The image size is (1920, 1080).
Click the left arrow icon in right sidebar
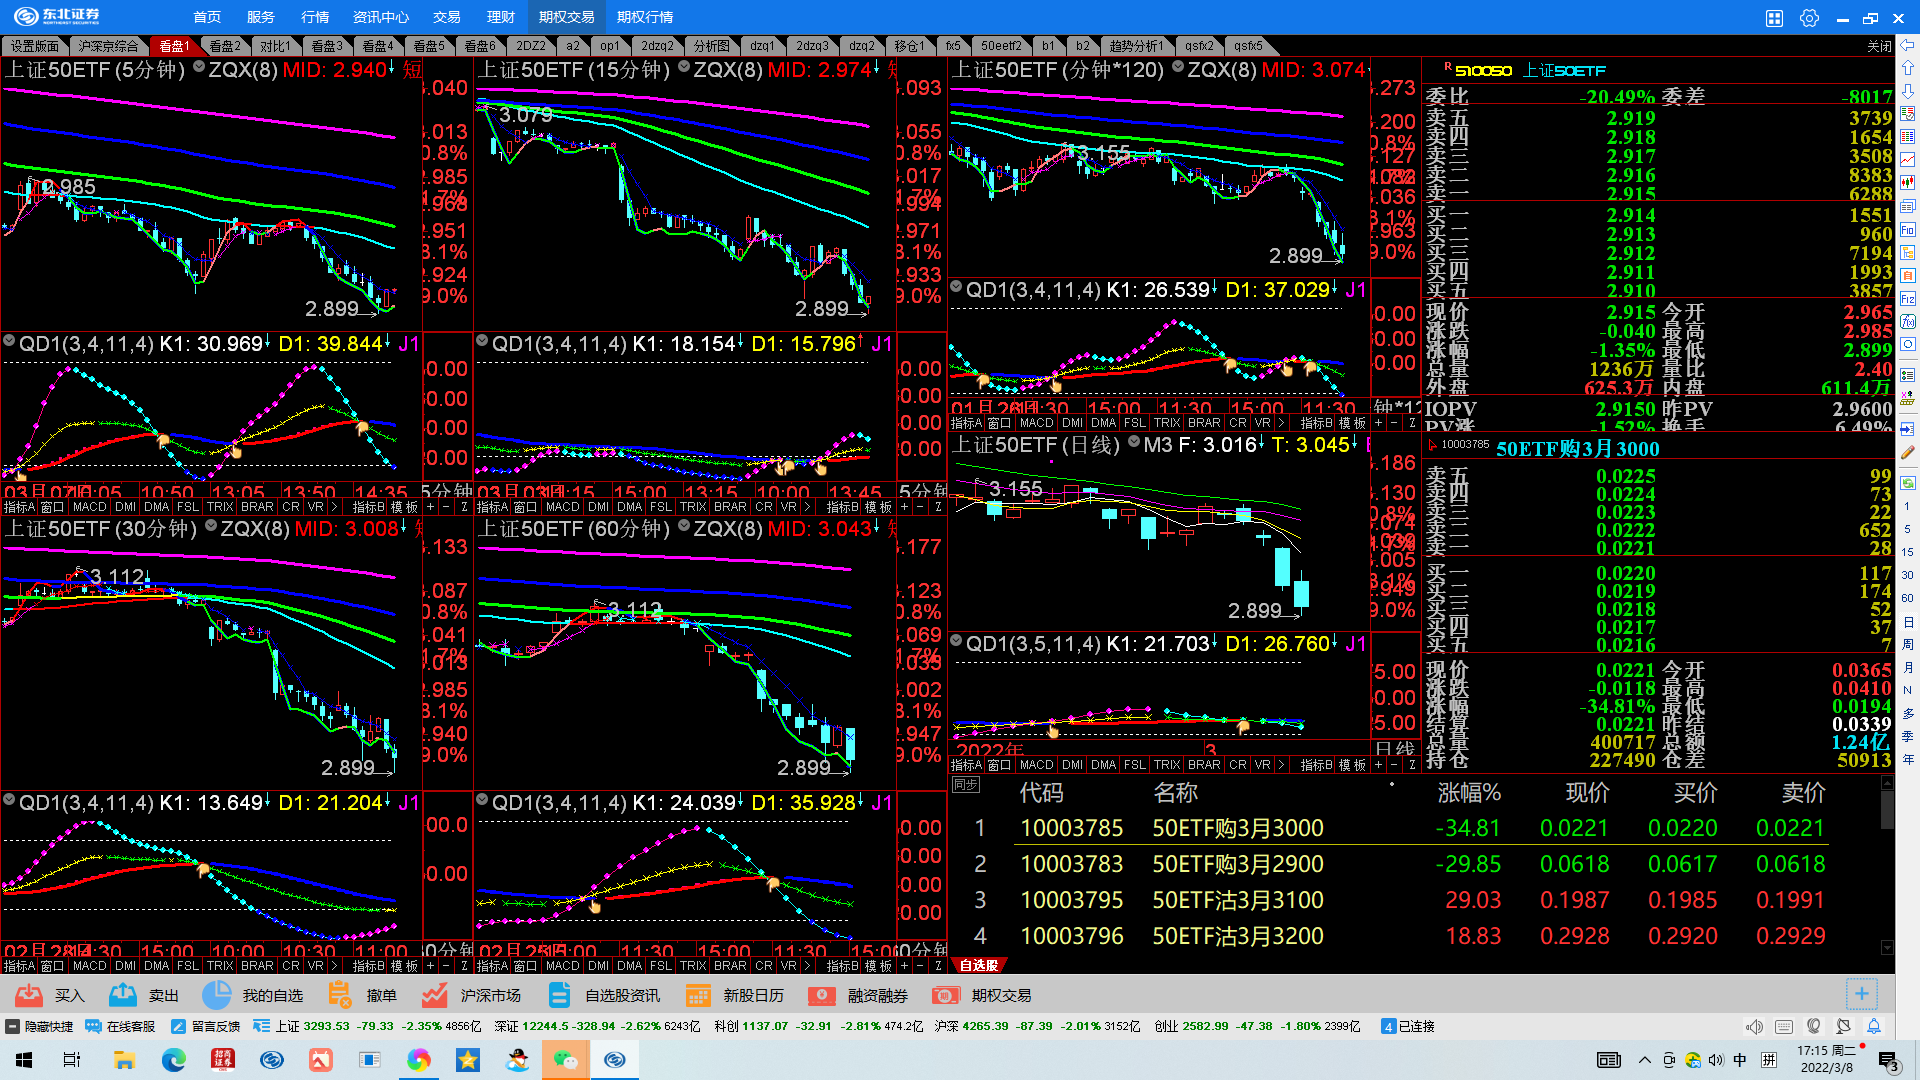pos(1907,45)
